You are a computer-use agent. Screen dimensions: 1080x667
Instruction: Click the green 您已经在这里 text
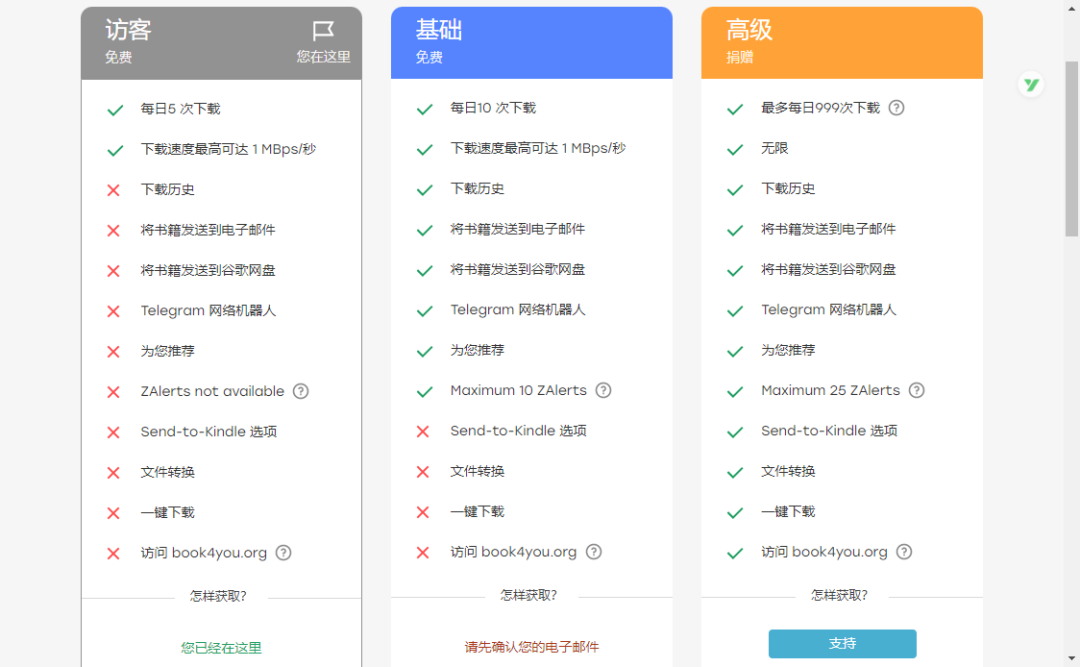(221, 648)
